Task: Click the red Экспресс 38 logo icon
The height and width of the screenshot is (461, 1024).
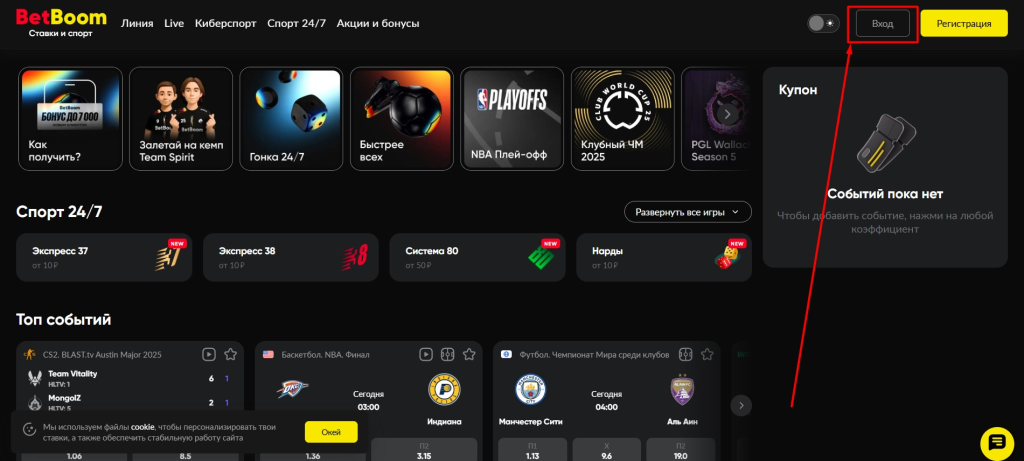Action: tap(355, 258)
